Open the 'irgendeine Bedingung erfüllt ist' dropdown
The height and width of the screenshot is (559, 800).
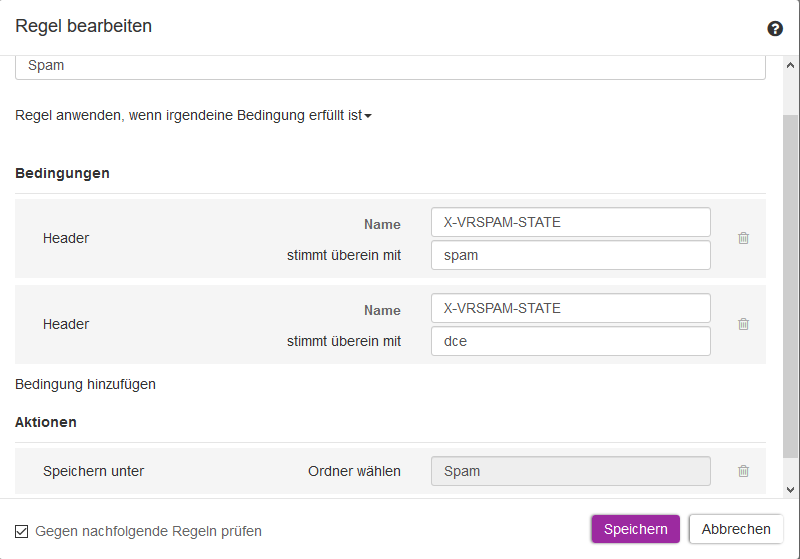click(367, 116)
